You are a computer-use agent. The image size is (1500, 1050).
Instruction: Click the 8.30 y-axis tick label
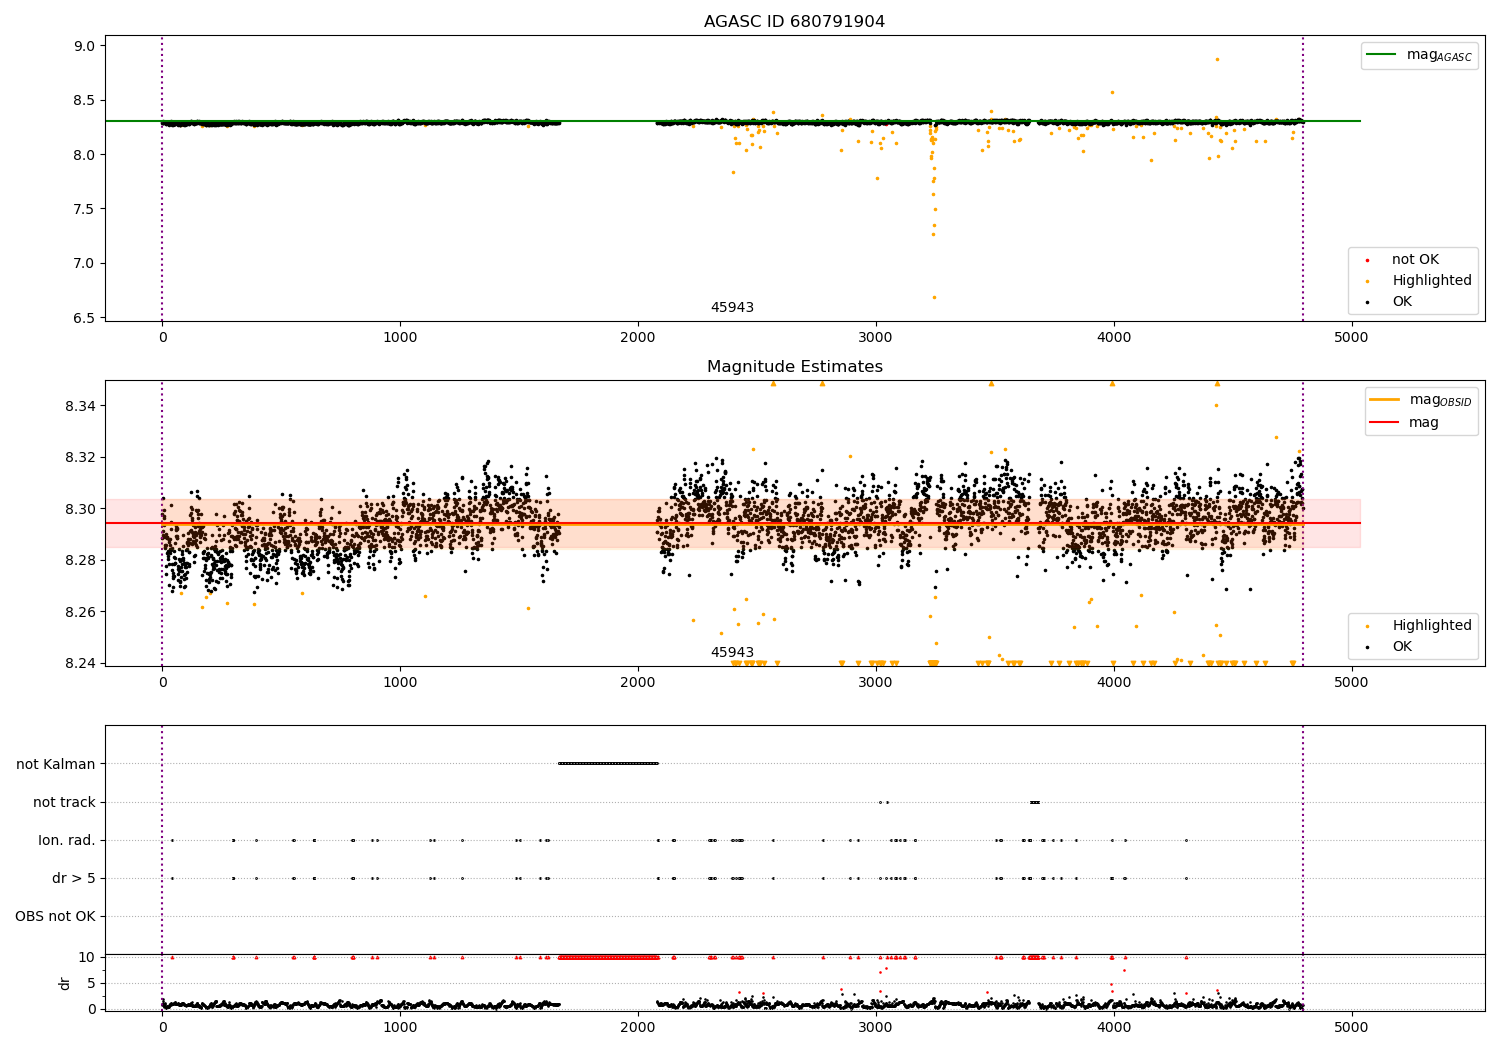(x=80, y=509)
